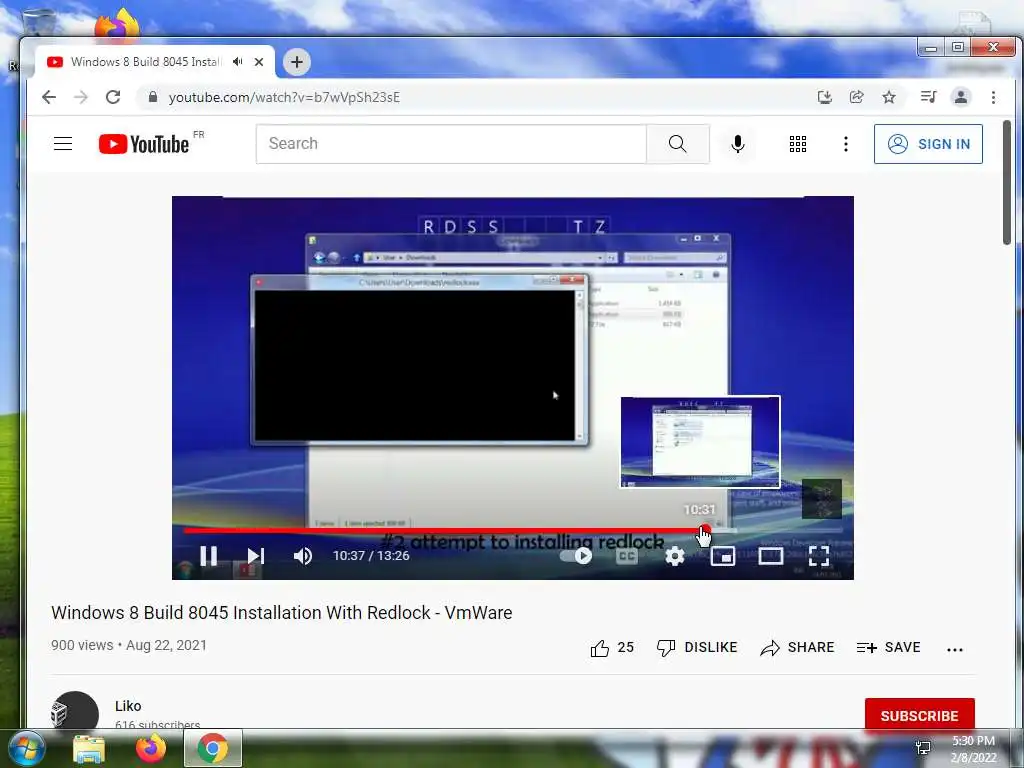Click the DISLIKE button
This screenshot has width=1024, height=768.
697,648
